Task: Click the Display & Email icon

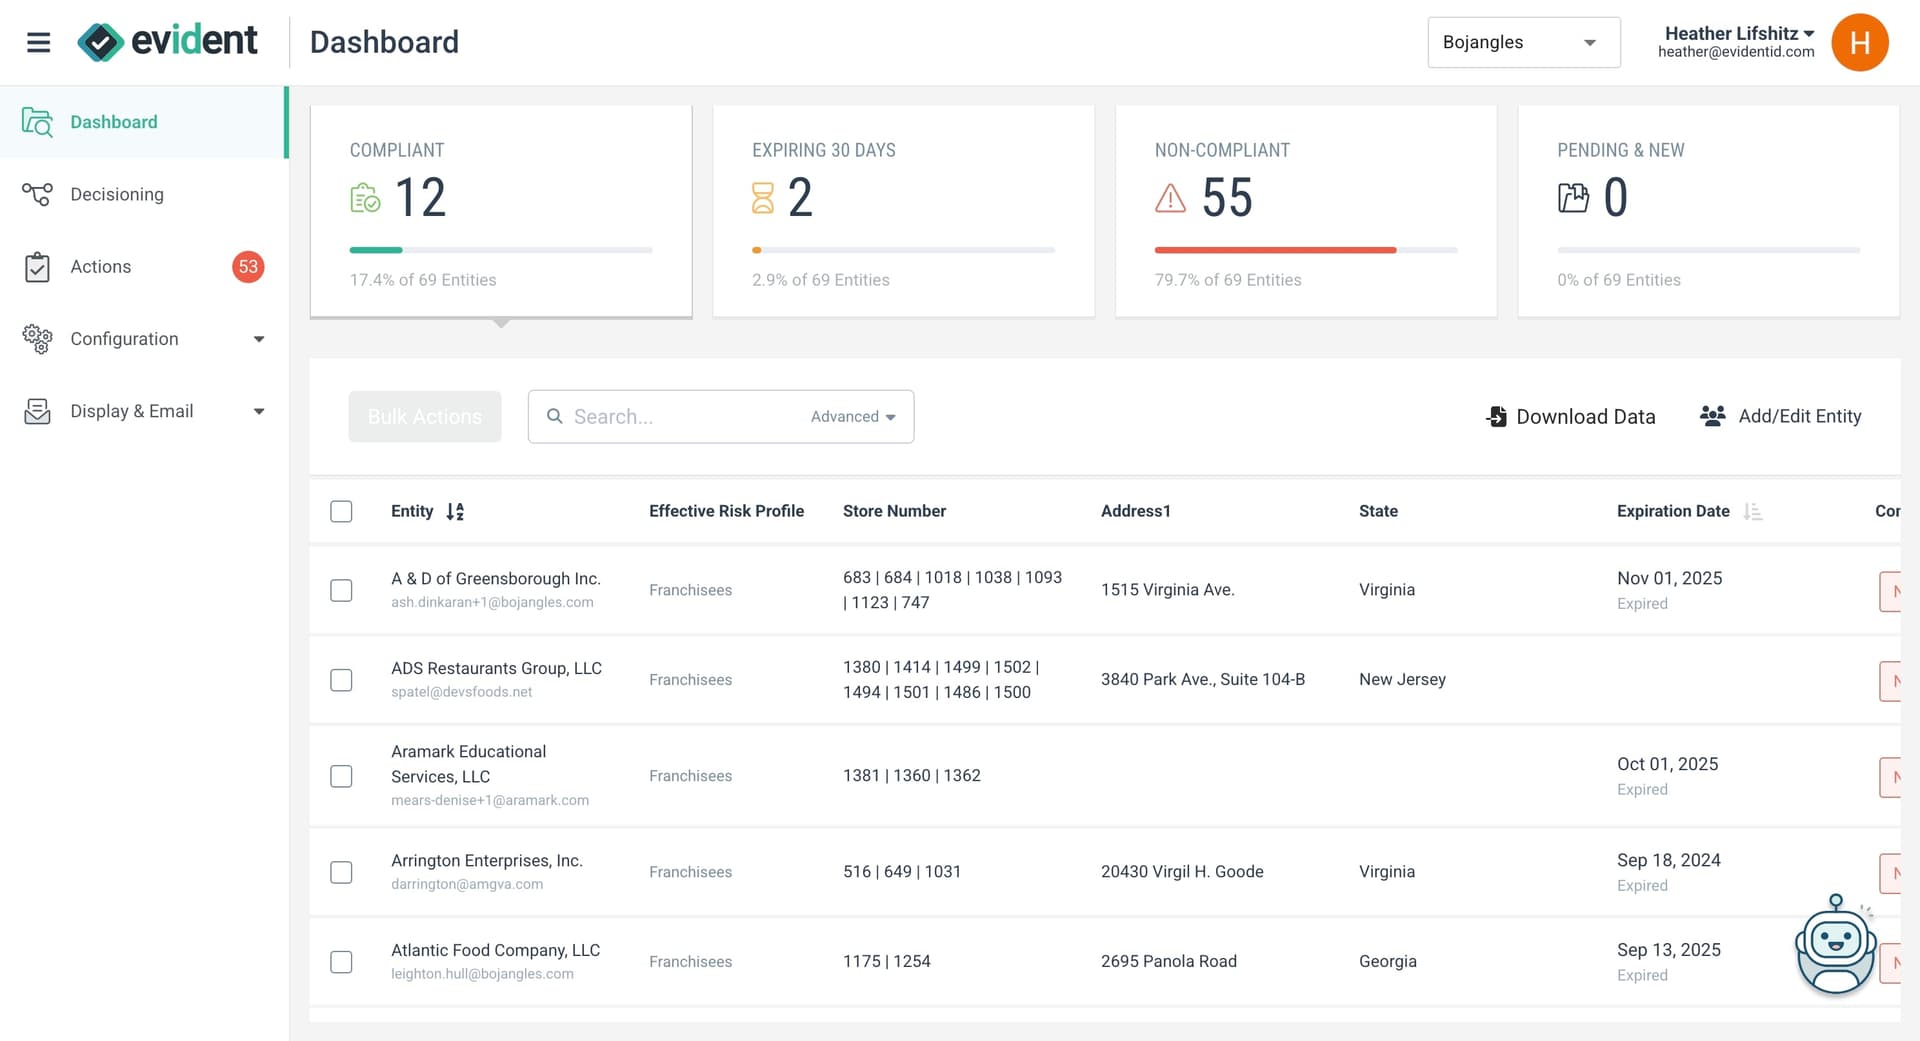Action: click(37, 411)
